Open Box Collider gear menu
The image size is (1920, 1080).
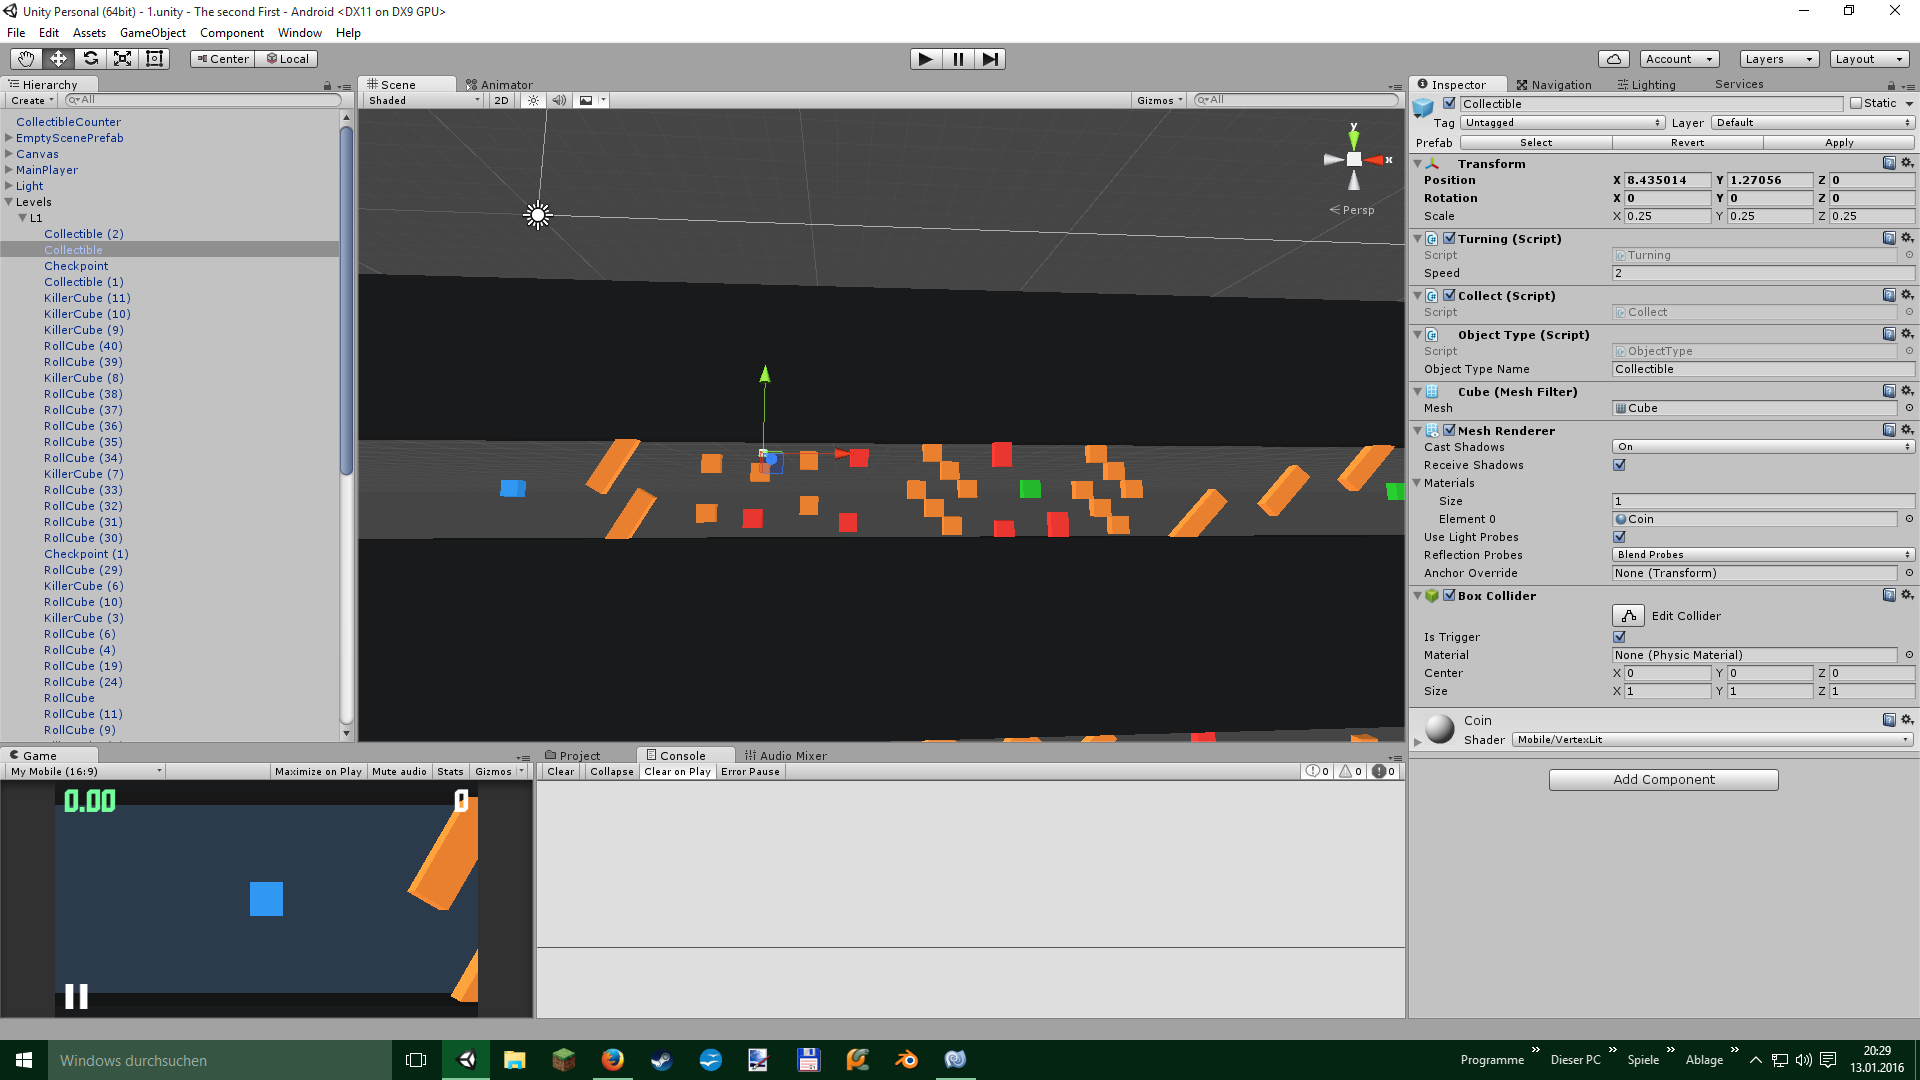click(x=1907, y=595)
